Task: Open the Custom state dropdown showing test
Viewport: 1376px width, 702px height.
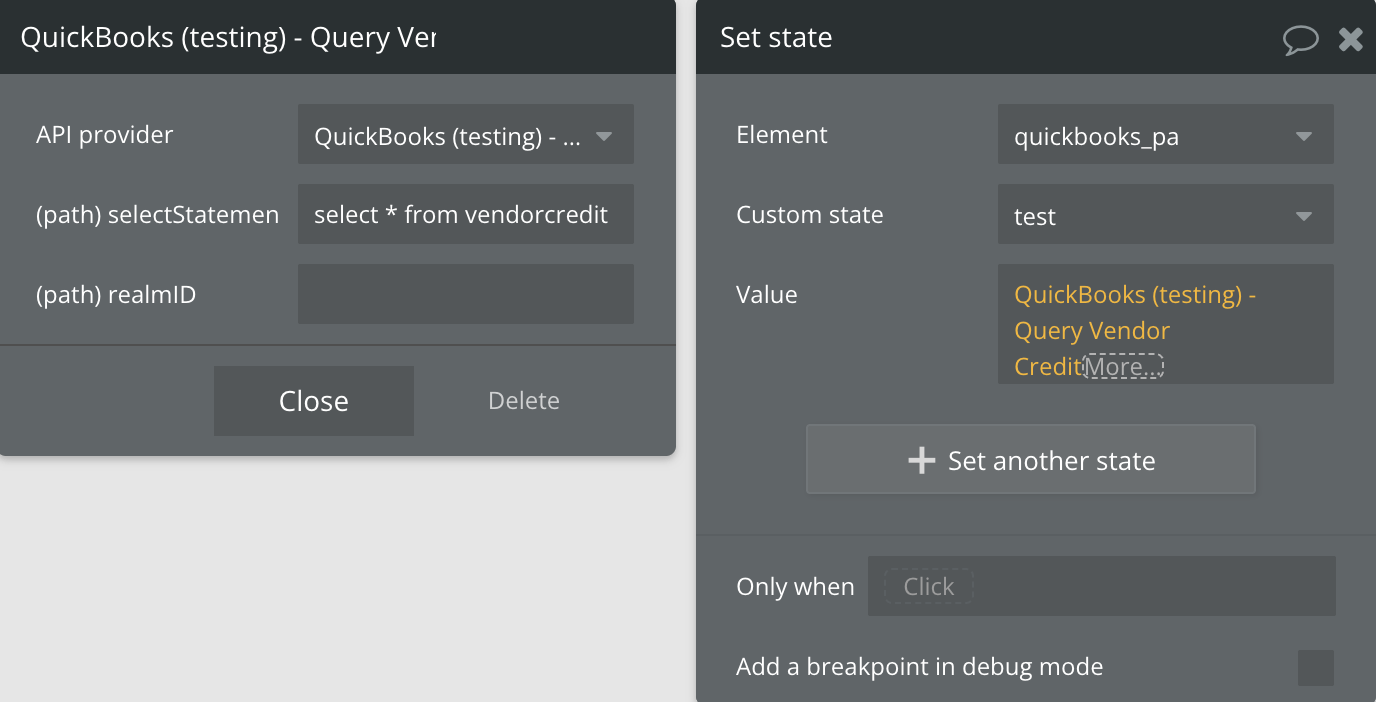Action: pyautogui.click(x=1165, y=215)
